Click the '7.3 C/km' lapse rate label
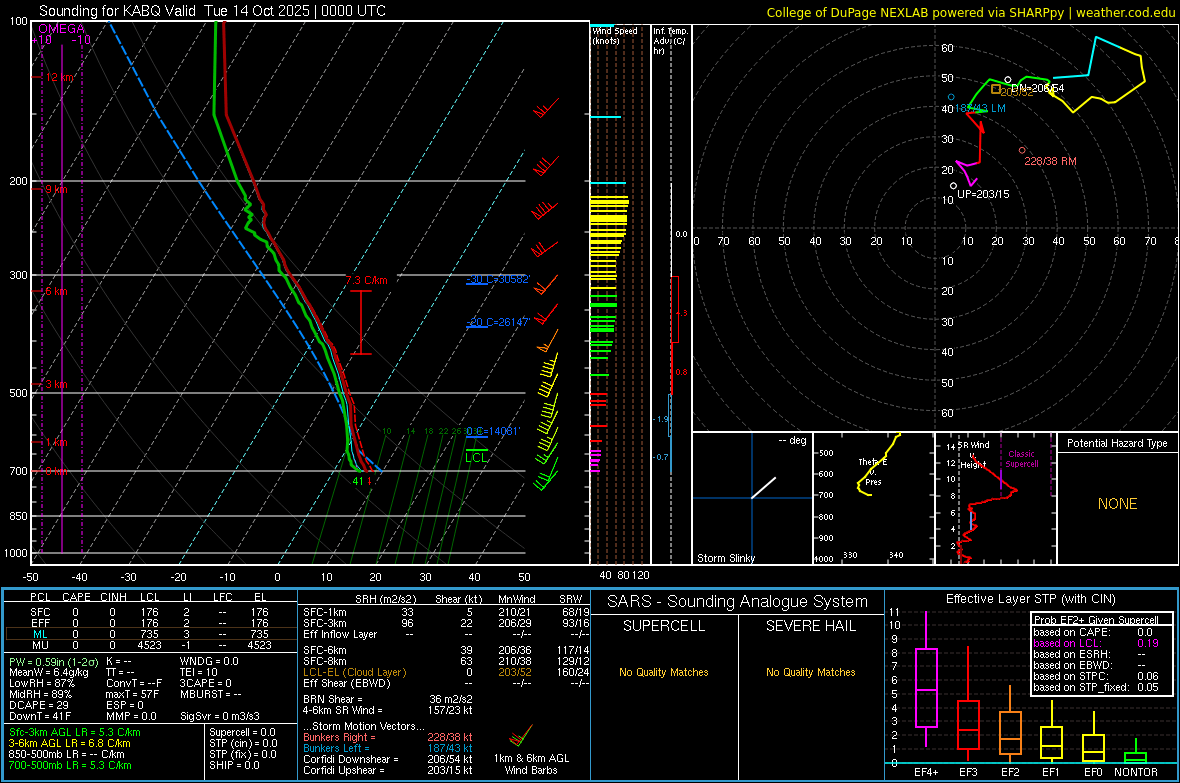 click(x=366, y=280)
